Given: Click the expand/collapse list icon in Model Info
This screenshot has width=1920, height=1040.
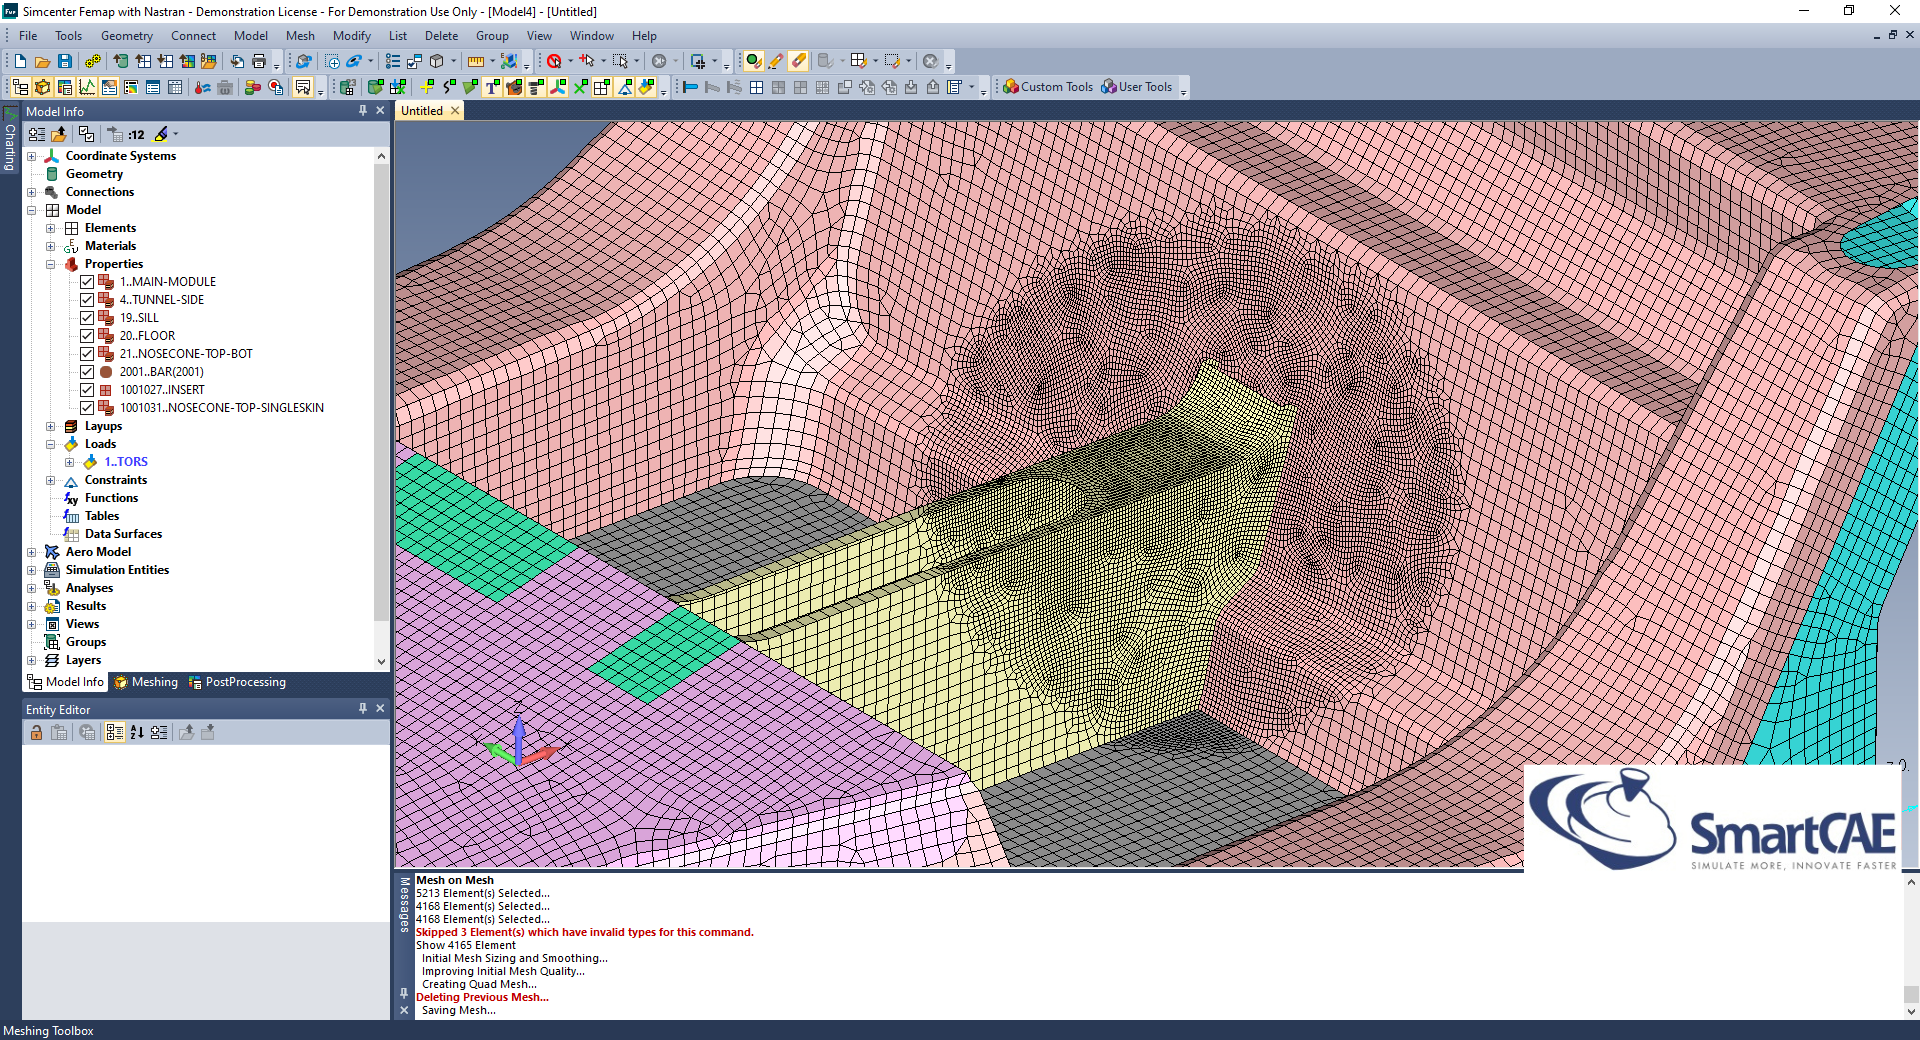Looking at the screenshot, I should point(37,134).
